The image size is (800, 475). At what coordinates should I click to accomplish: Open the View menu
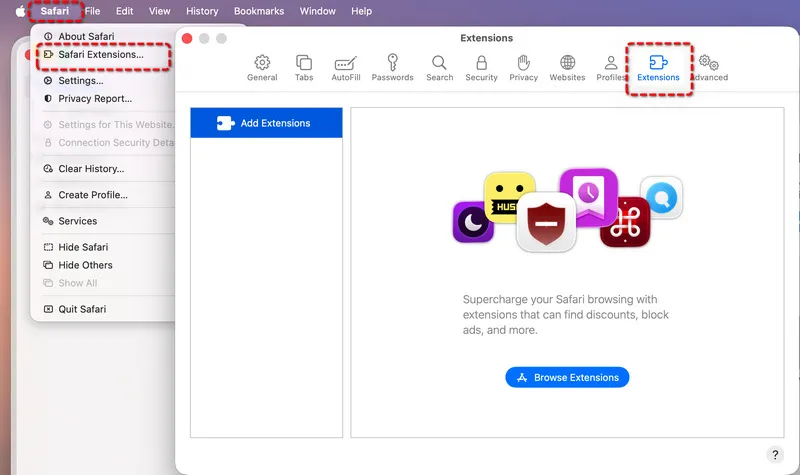point(160,11)
